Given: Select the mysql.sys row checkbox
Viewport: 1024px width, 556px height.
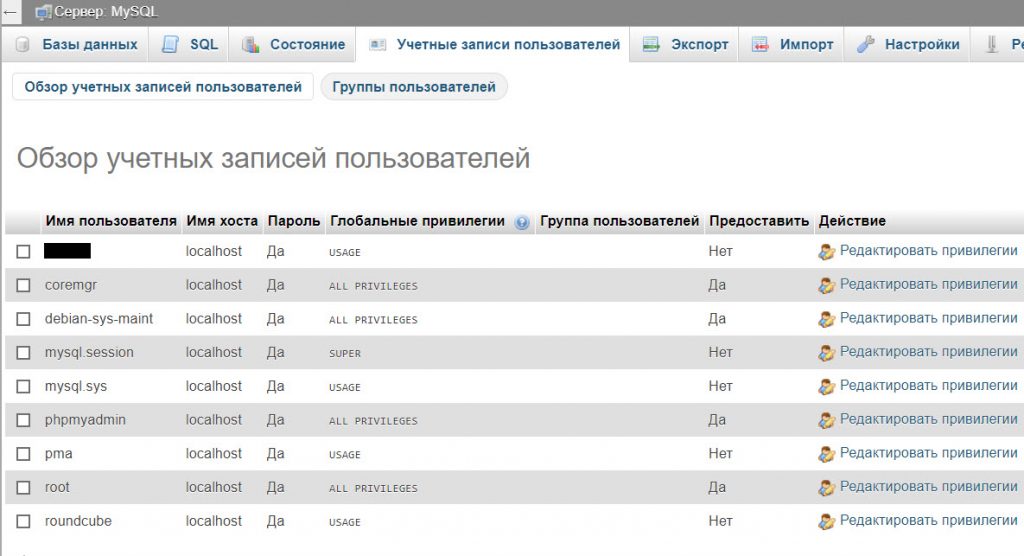Looking at the screenshot, I should [24, 387].
